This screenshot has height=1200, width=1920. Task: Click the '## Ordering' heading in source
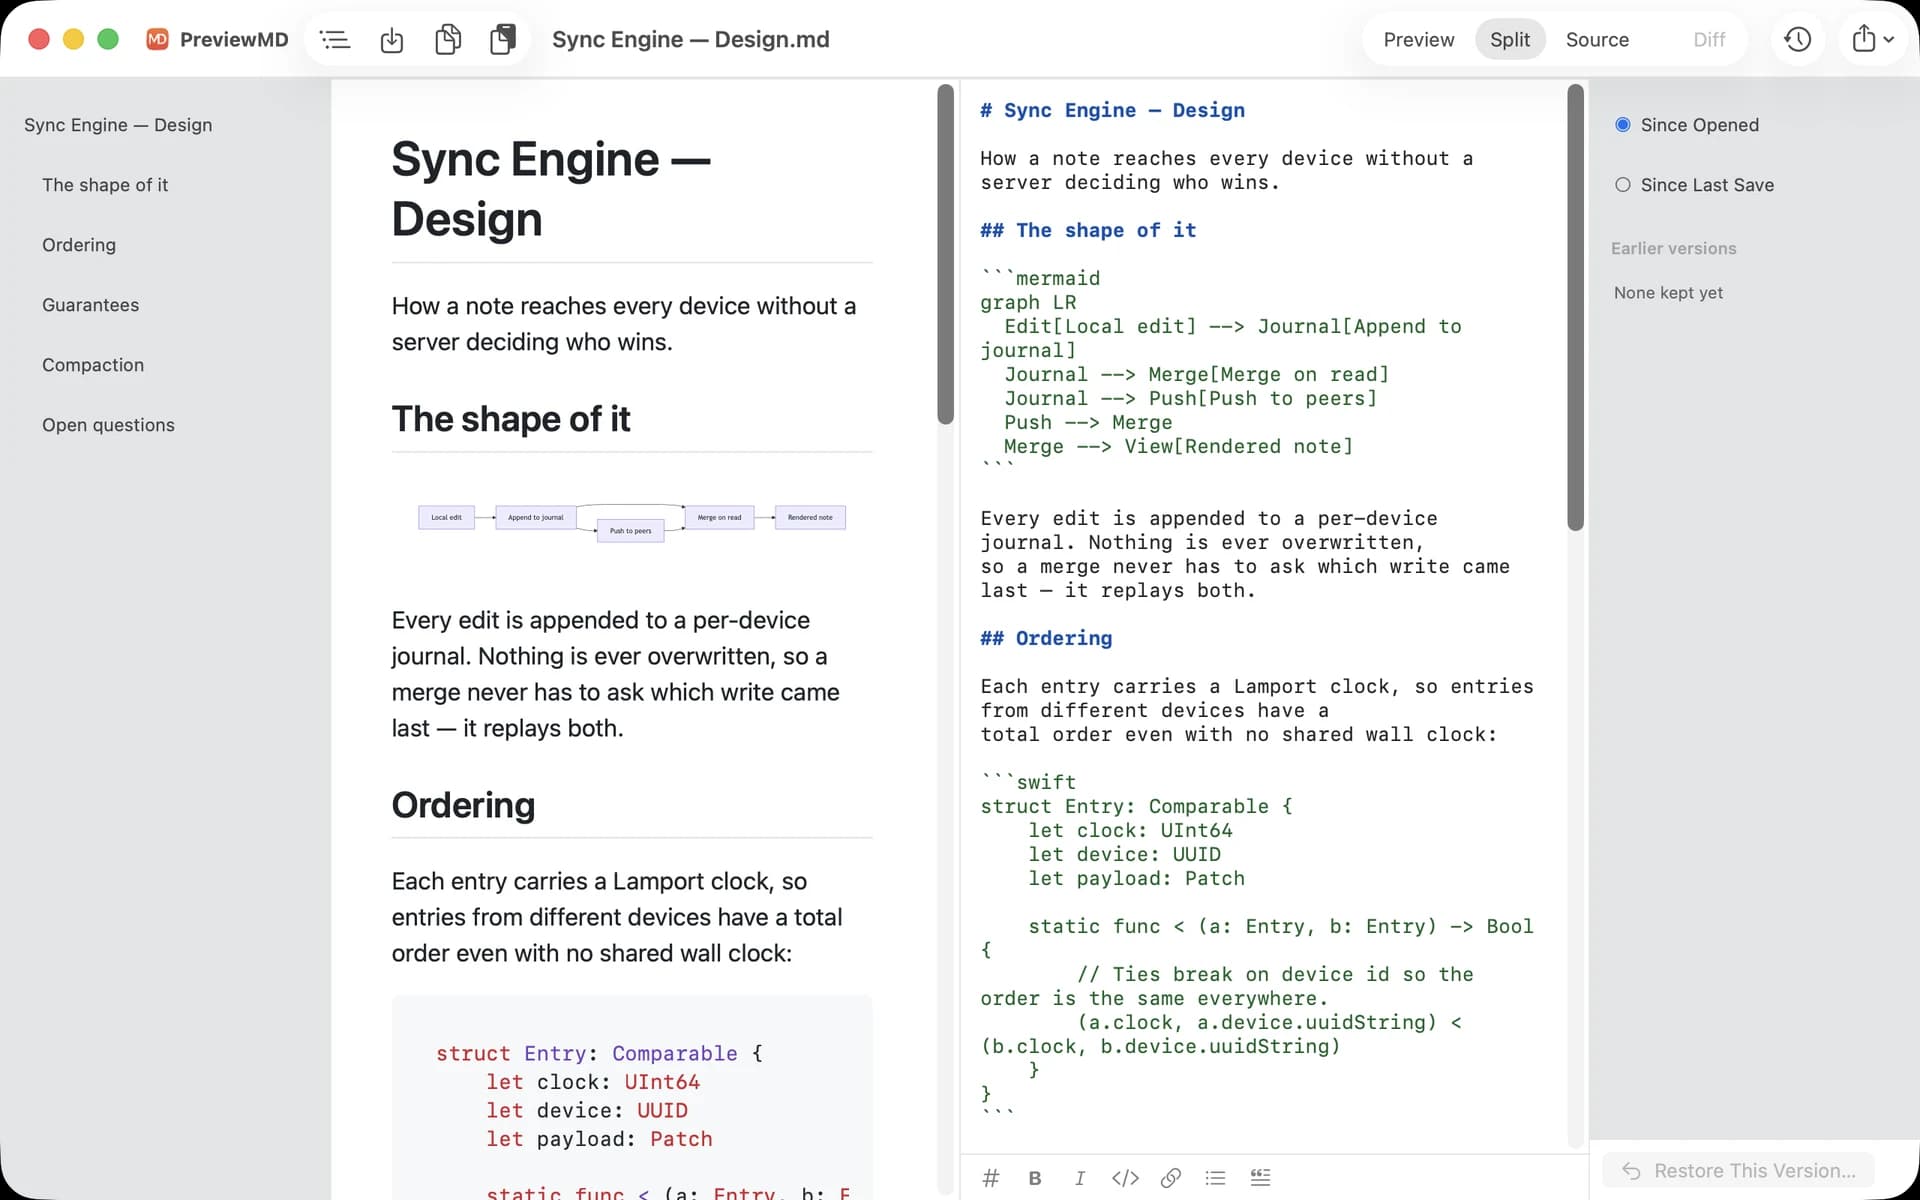pyautogui.click(x=1046, y=638)
